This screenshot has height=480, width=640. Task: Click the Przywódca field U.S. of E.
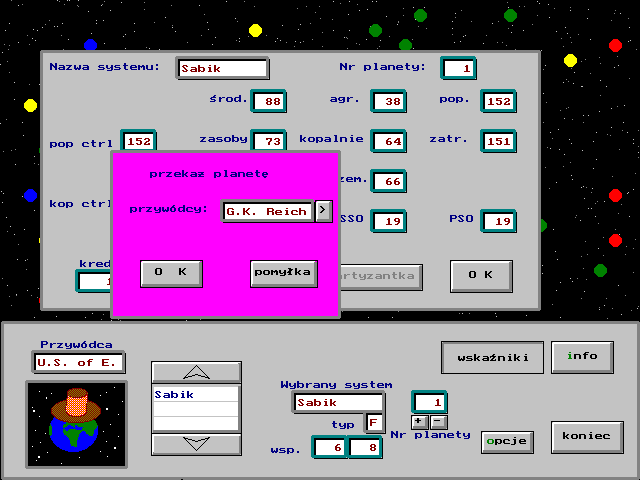[79, 362]
